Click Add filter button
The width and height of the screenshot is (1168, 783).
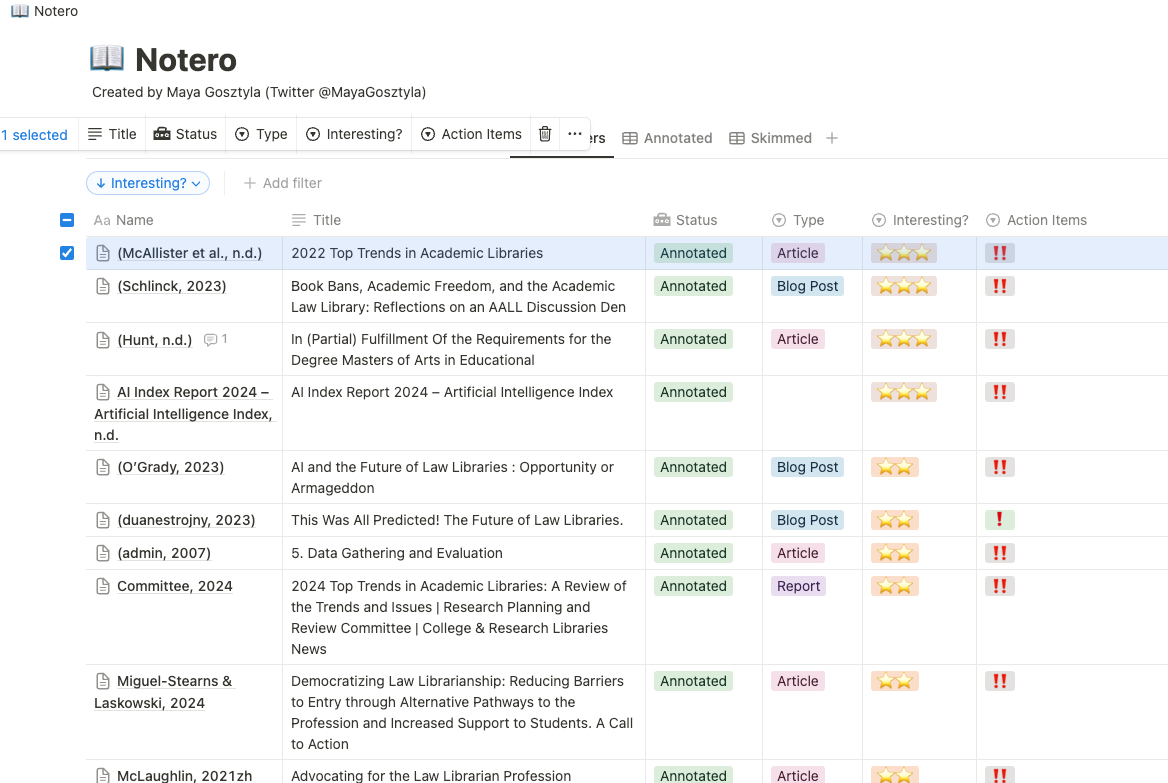click(283, 183)
